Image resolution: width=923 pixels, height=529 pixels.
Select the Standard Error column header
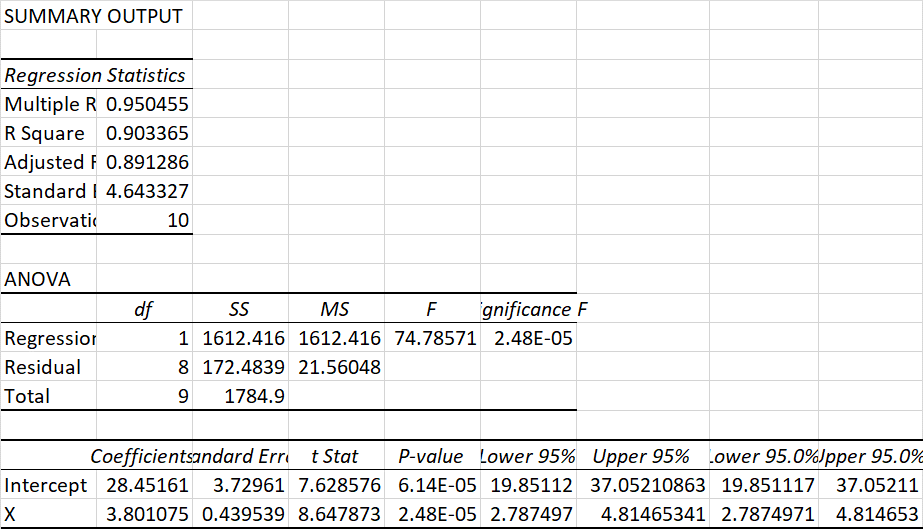point(240,456)
